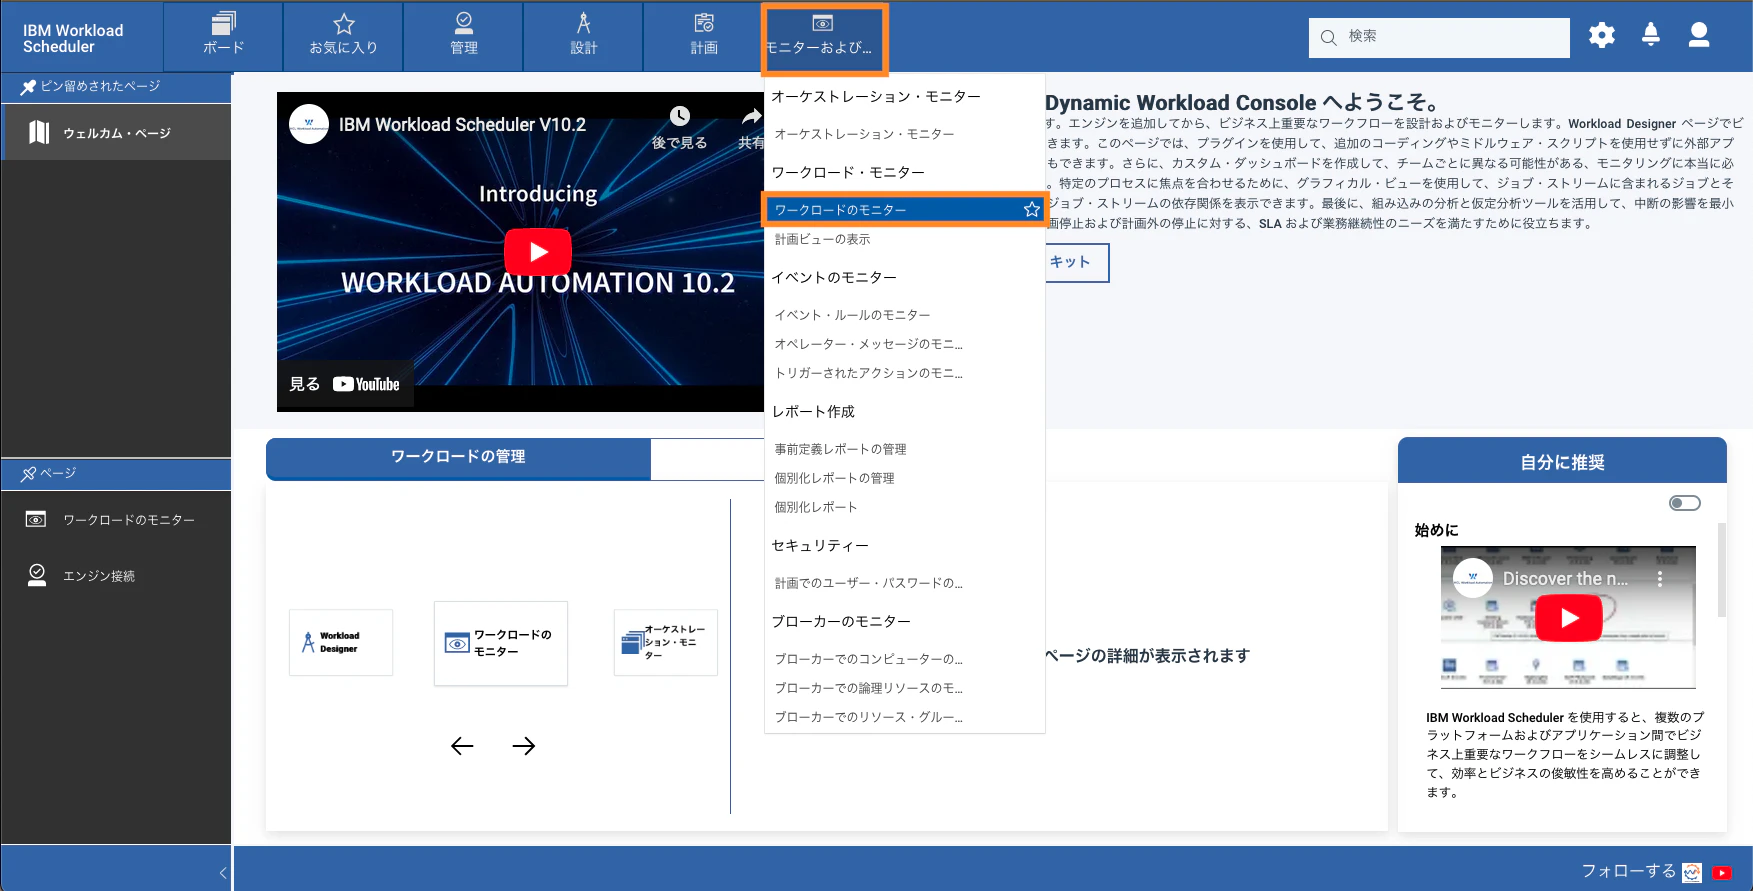Click inside the 検索 search field
The height and width of the screenshot is (891, 1753).
coord(1439,37)
